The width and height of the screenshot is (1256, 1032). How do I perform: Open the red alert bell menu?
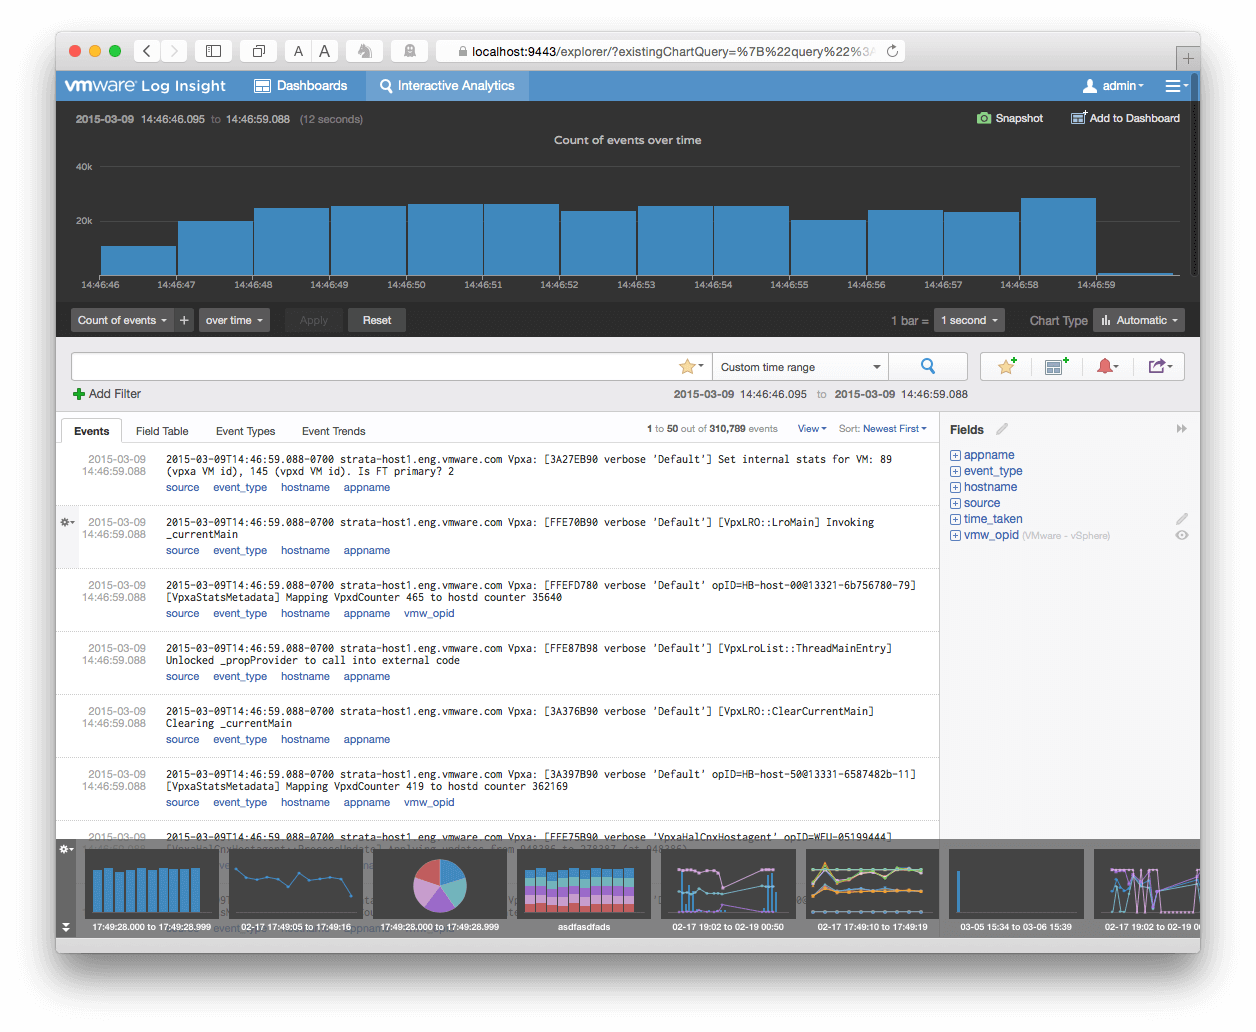click(x=1106, y=367)
